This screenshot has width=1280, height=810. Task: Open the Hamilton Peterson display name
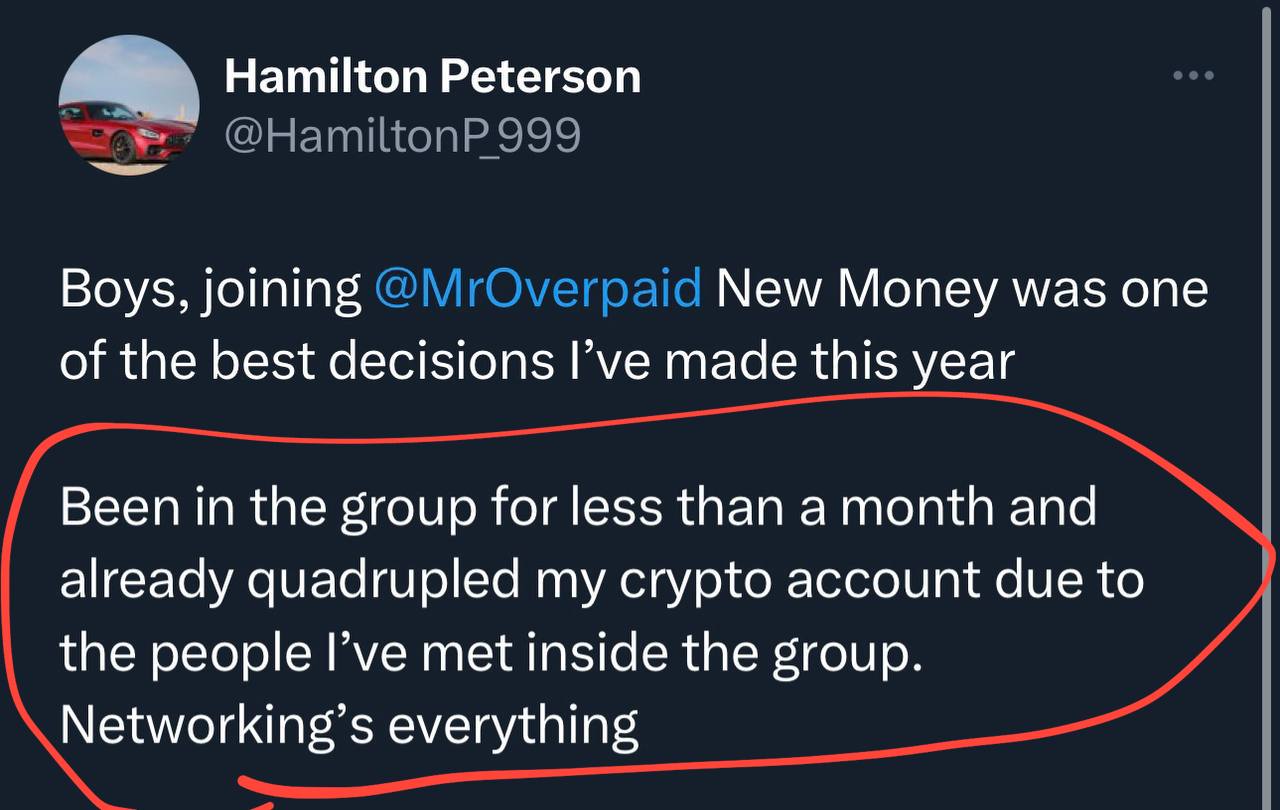click(x=432, y=77)
